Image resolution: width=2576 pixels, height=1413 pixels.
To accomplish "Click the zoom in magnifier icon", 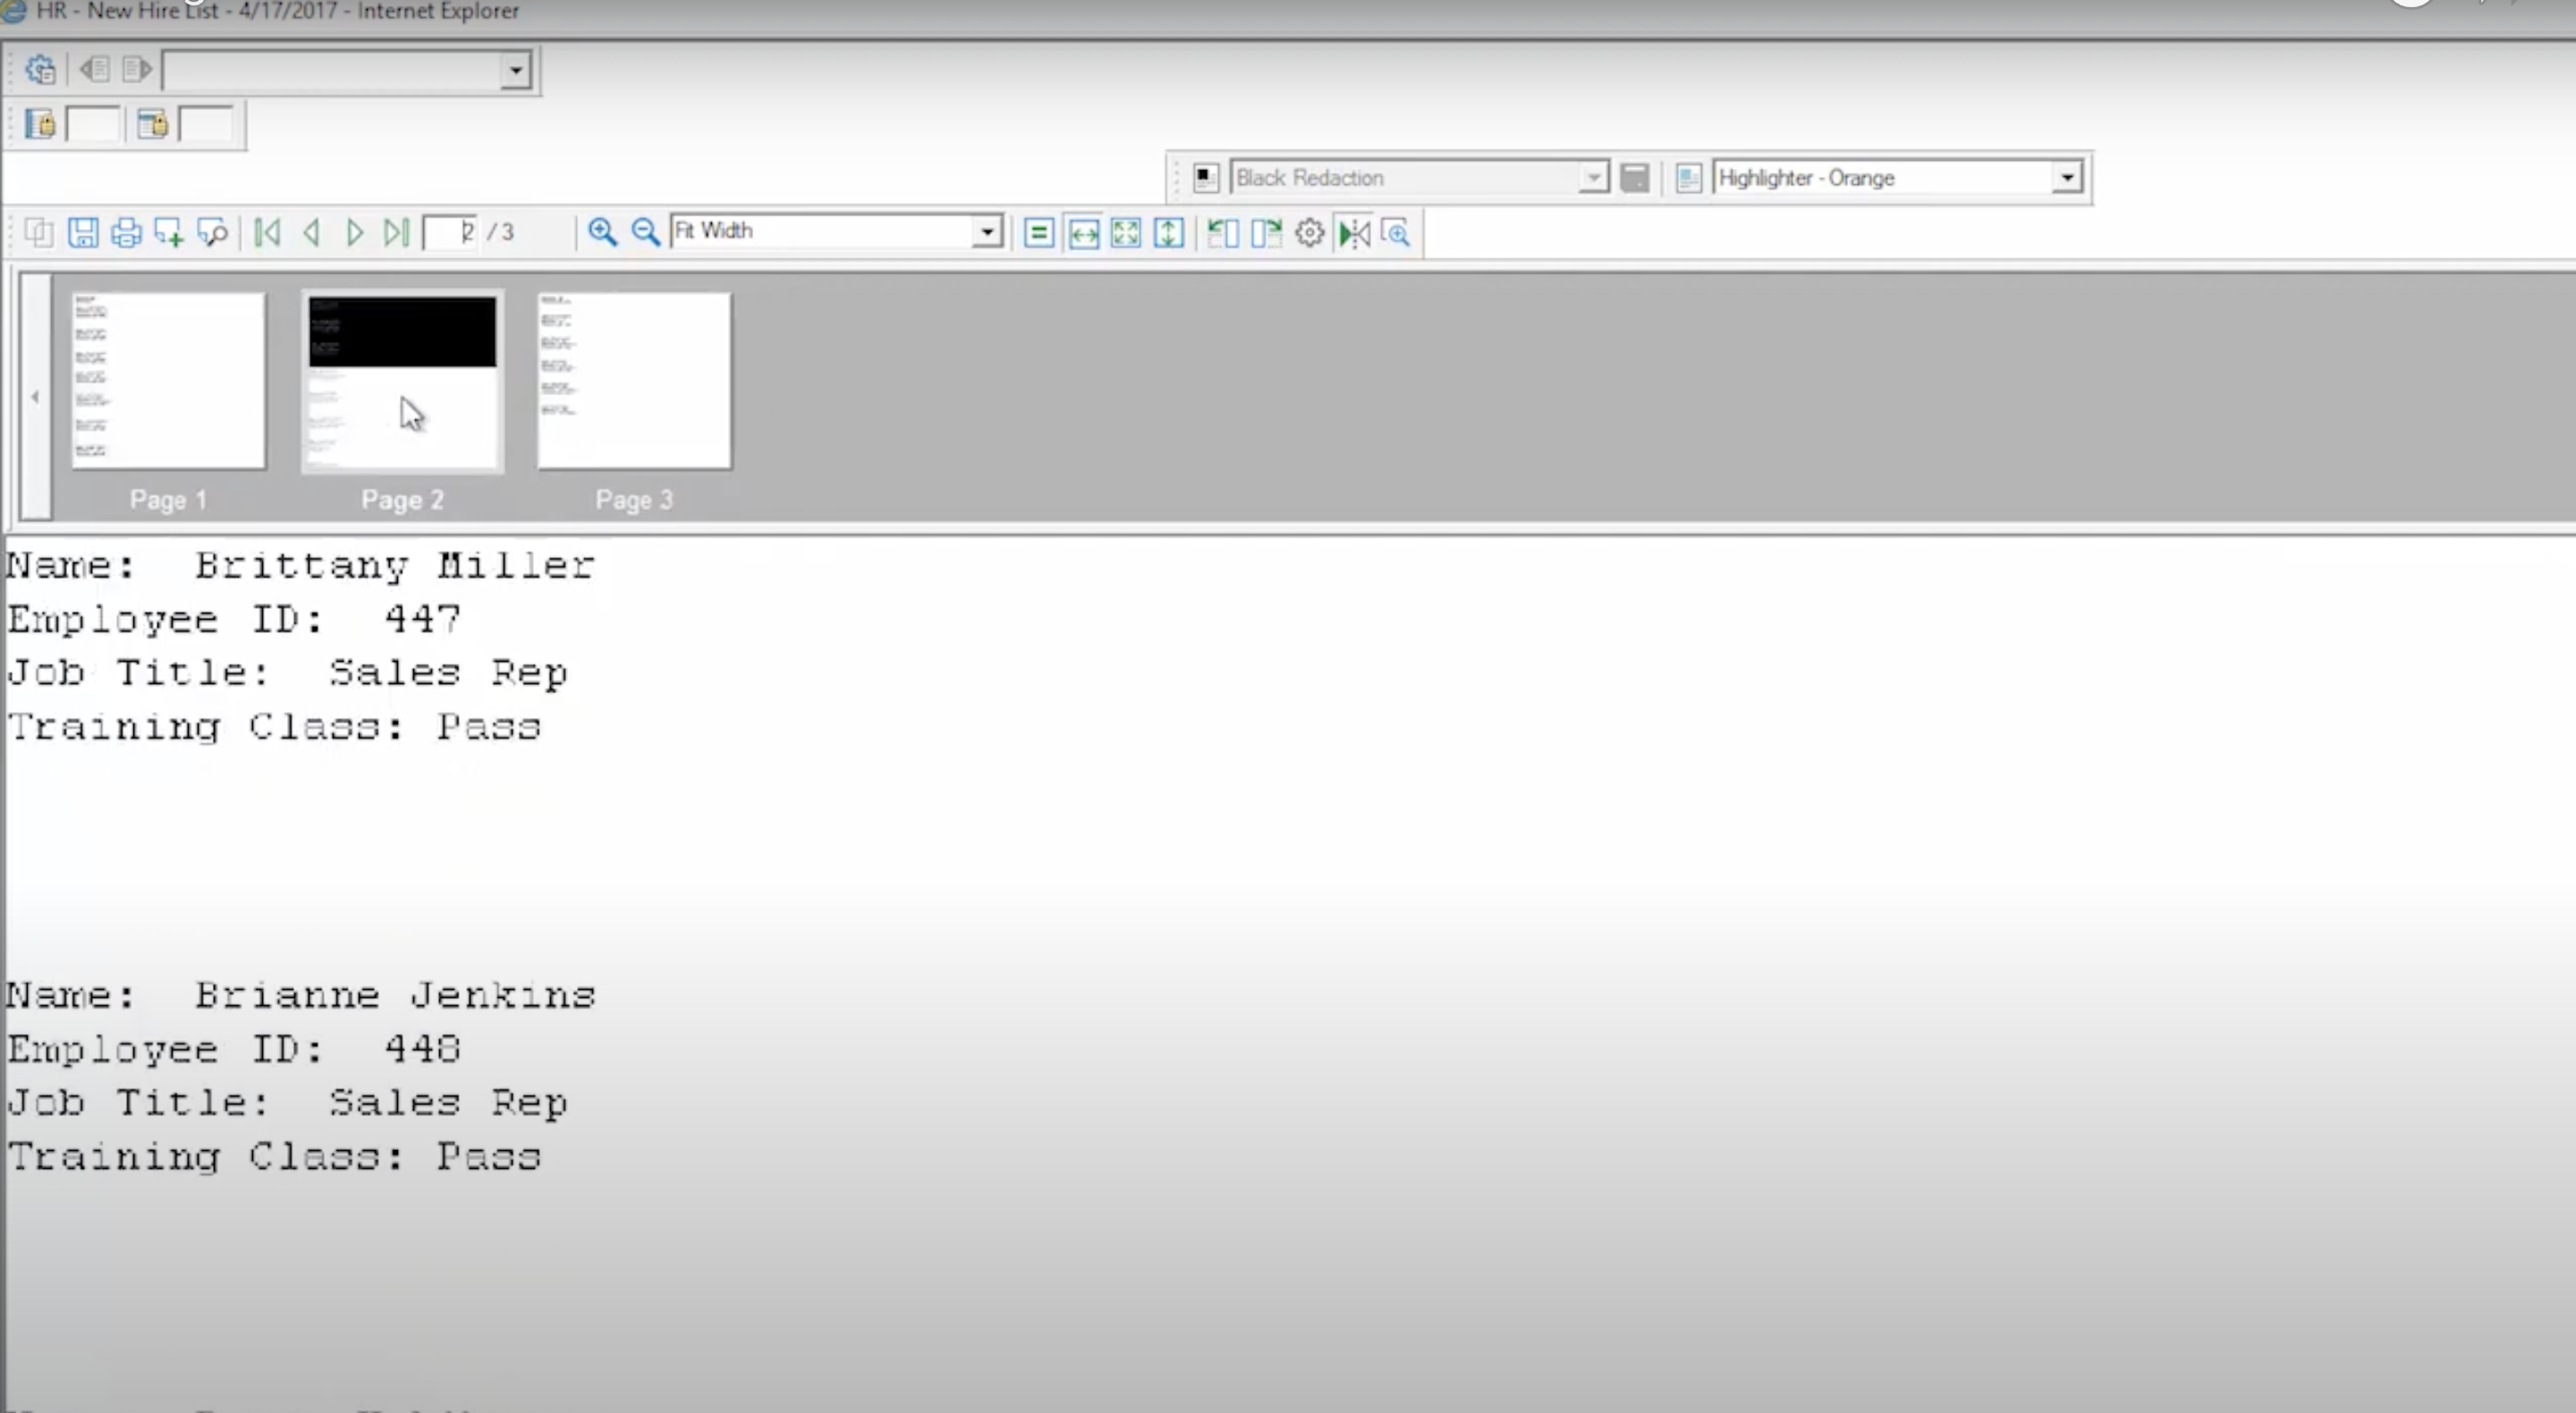I will (x=602, y=232).
